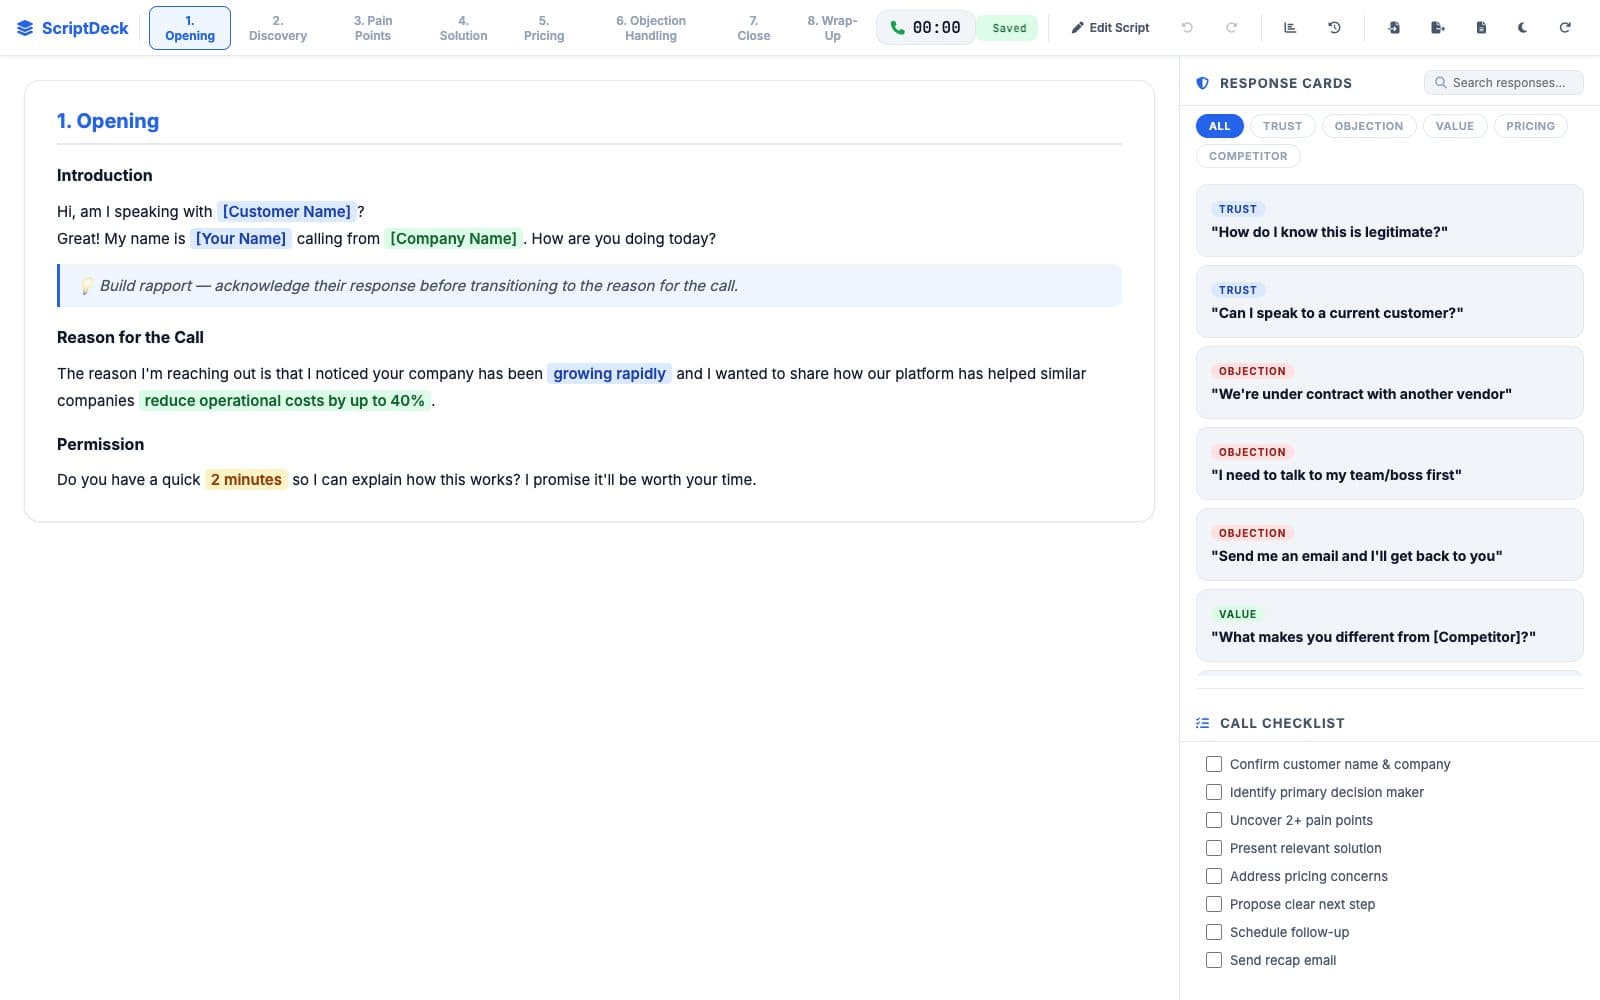Click the "growing rapidly" highlight

click(x=609, y=374)
